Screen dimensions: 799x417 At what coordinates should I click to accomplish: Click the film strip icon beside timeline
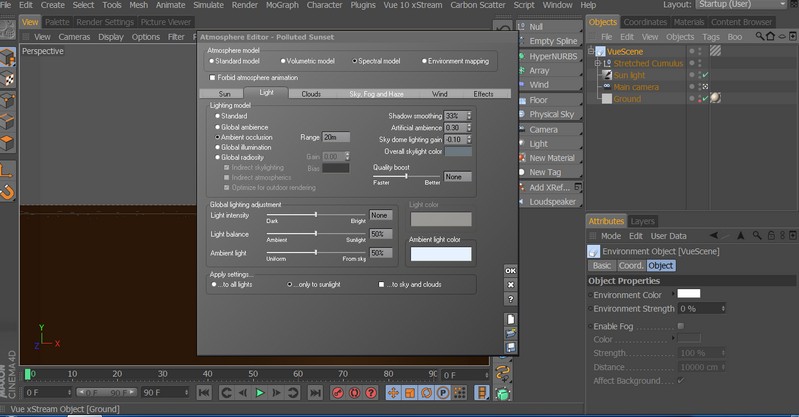point(481,393)
